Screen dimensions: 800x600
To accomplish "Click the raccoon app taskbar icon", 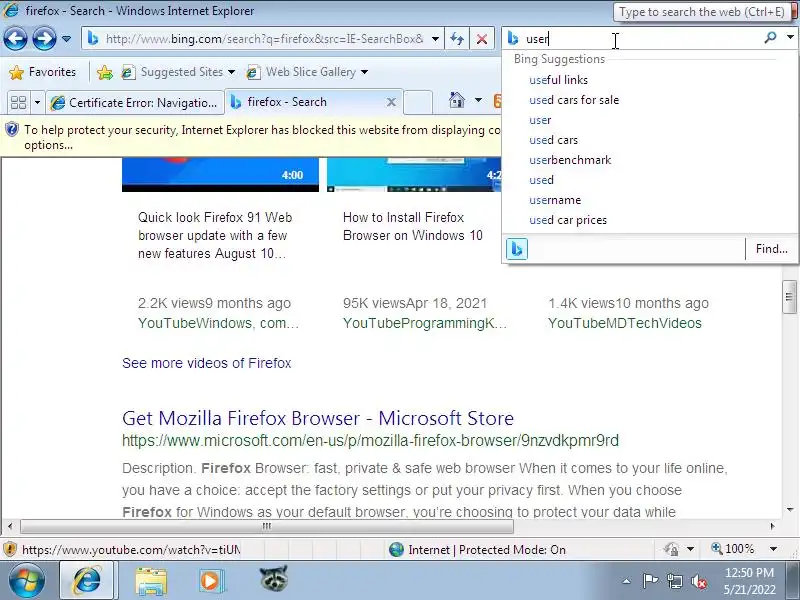I will [274, 580].
